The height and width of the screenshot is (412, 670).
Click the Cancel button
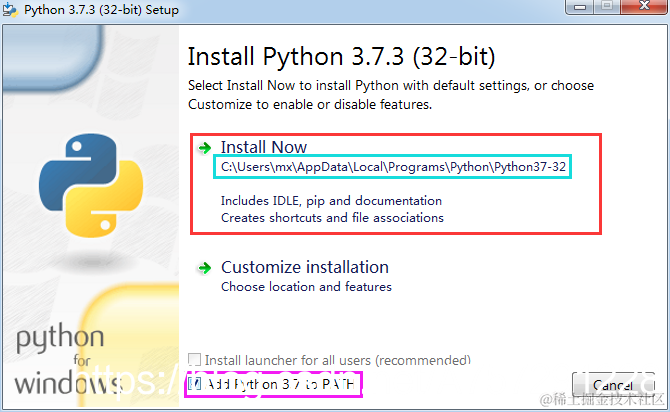pyautogui.click(x=613, y=385)
